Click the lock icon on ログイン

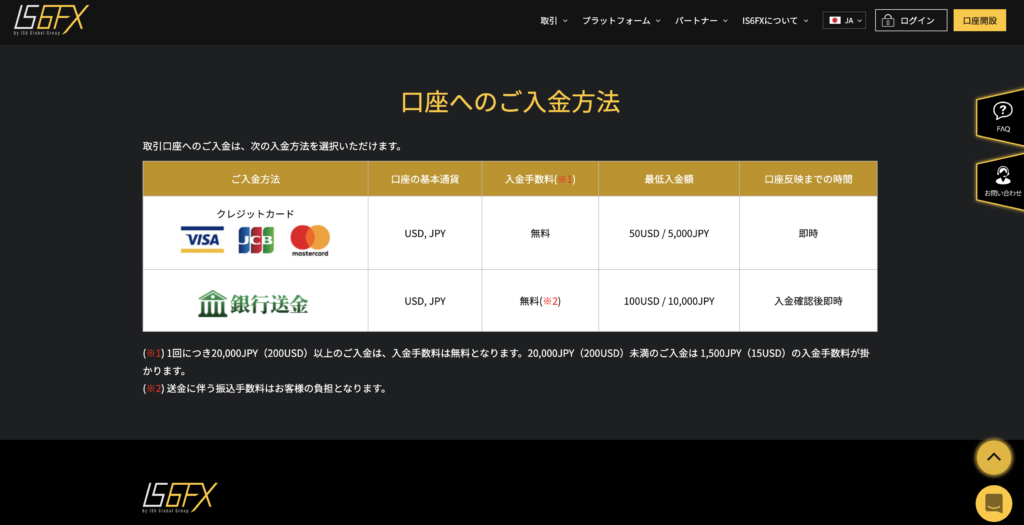(x=888, y=20)
